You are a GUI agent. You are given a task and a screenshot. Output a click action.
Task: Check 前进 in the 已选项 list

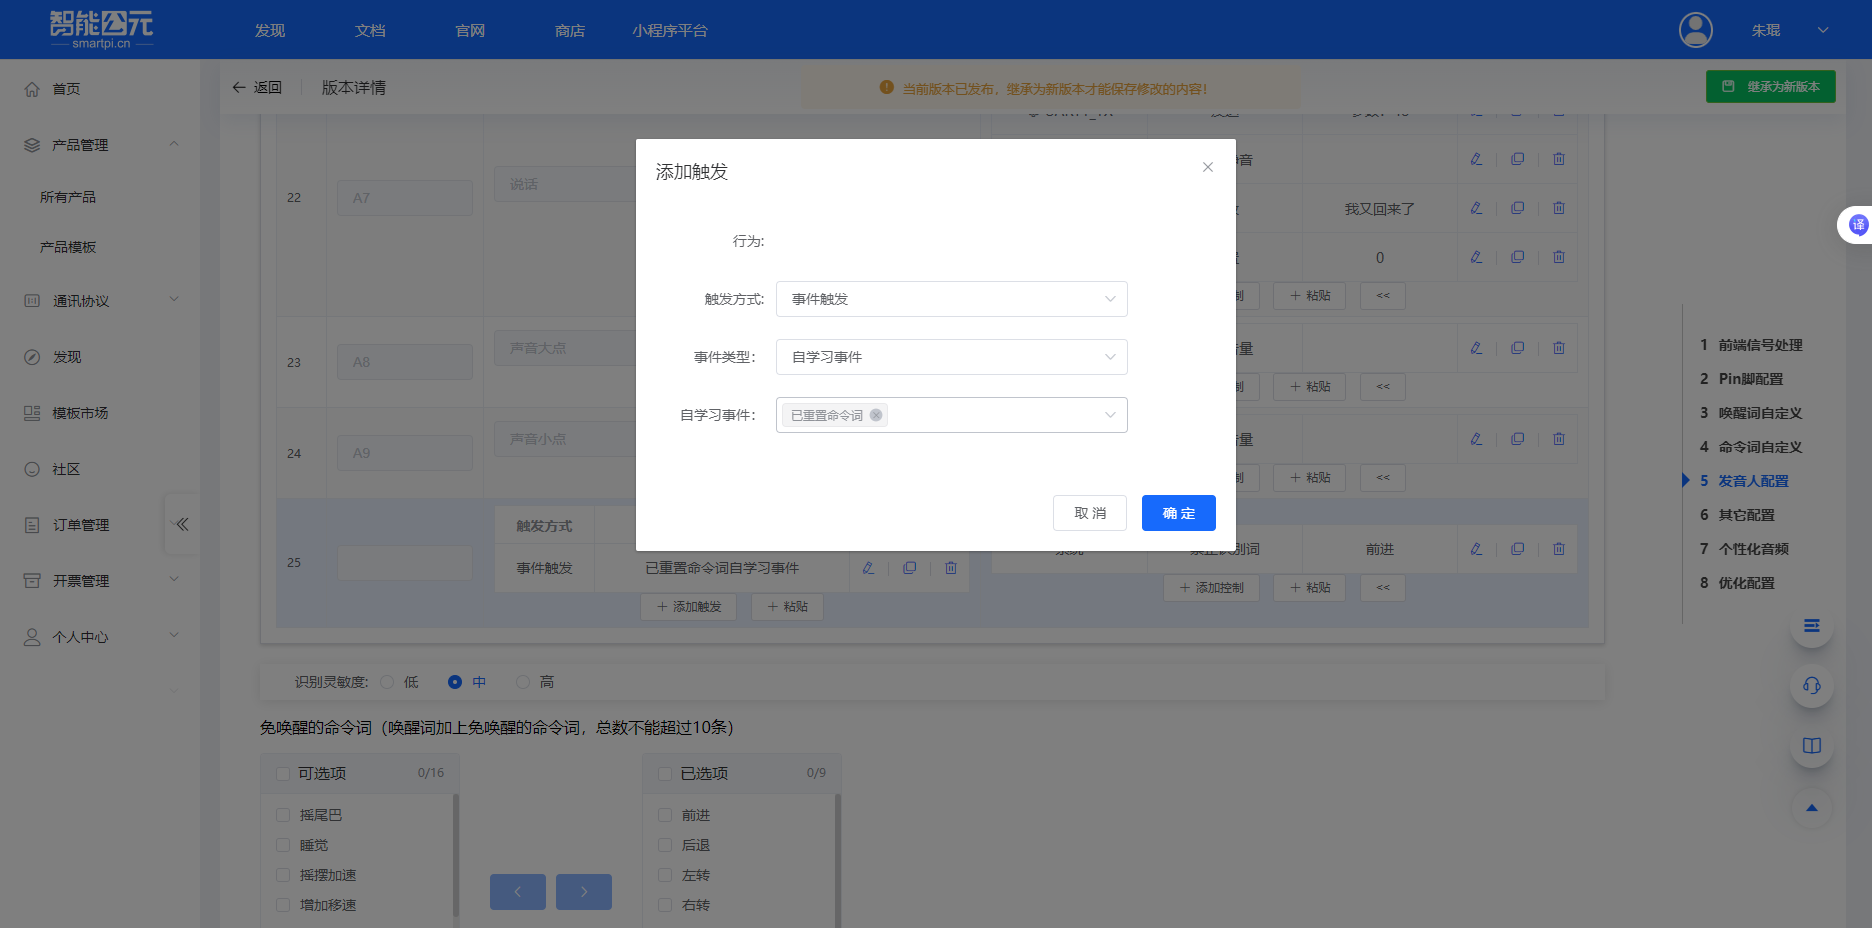pyautogui.click(x=665, y=814)
